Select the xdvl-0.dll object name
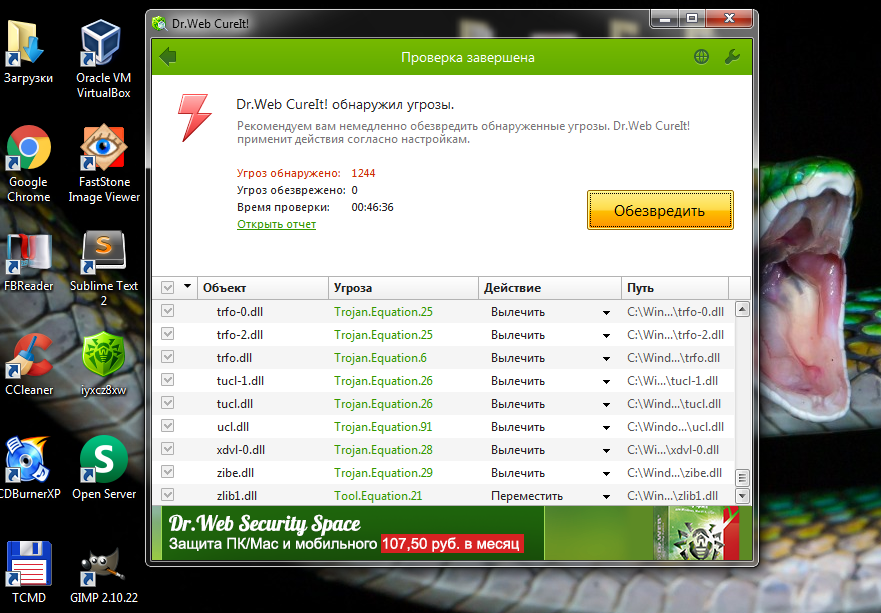 point(240,450)
